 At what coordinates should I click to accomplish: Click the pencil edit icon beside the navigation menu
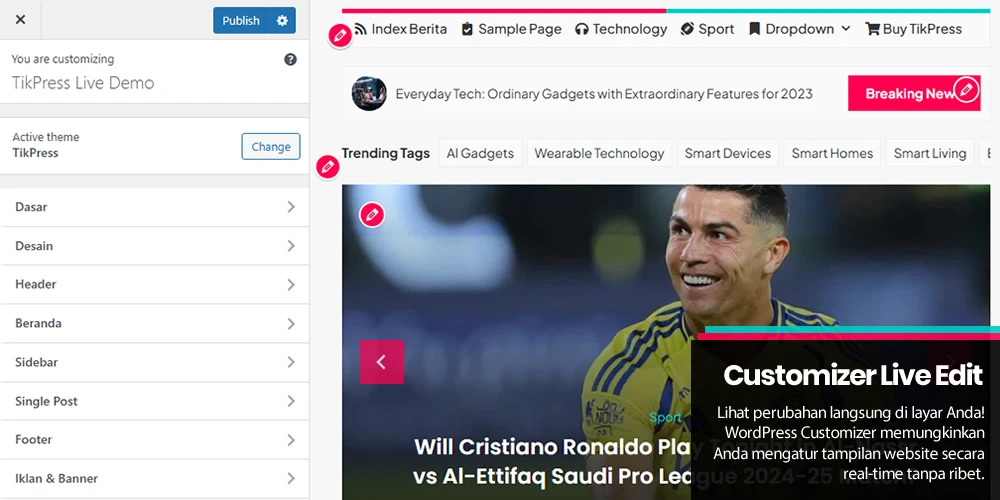(341, 36)
